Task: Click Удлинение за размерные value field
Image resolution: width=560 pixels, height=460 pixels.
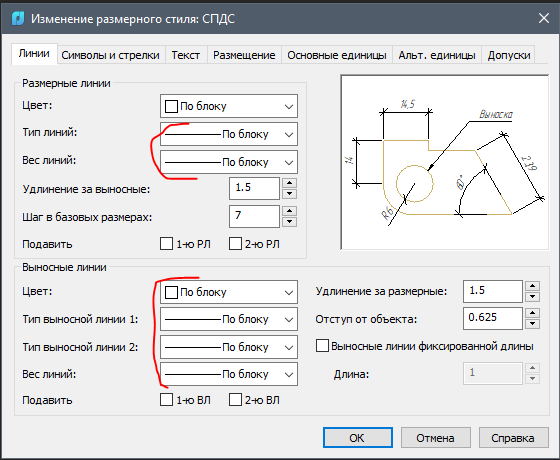Action: pos(493,291)
